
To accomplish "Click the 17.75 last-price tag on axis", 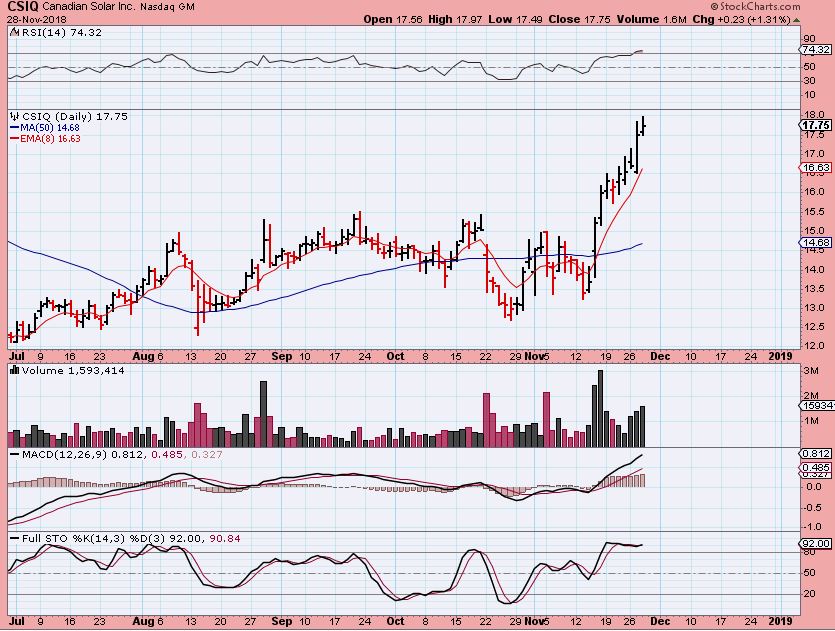I will click(x=816, y=125).
